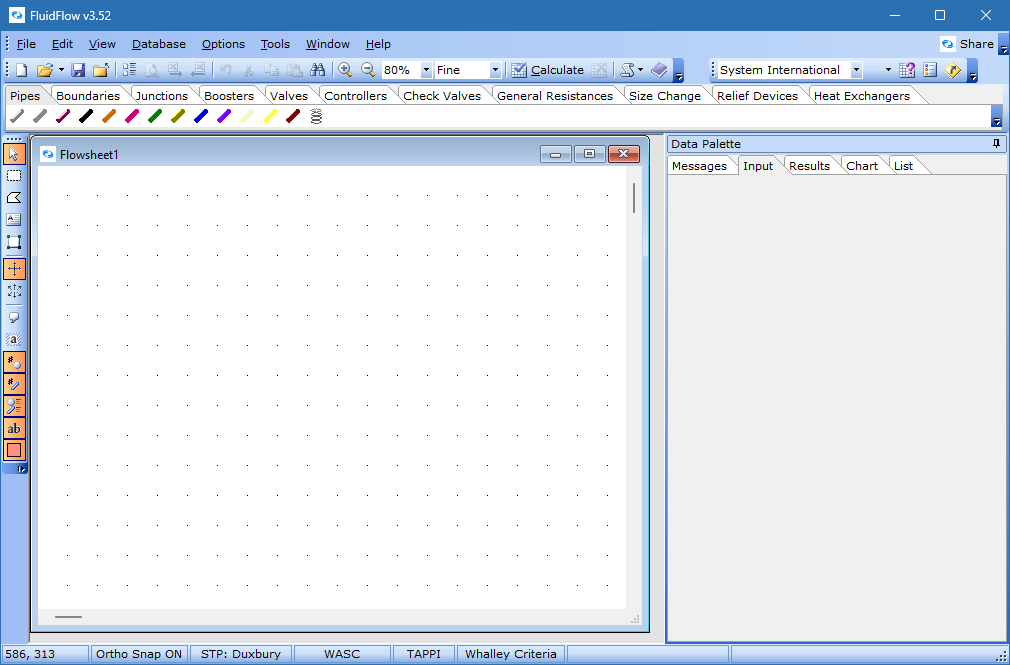
Task: Expand the script icon dropdown arrow
Action: [640, 70]
